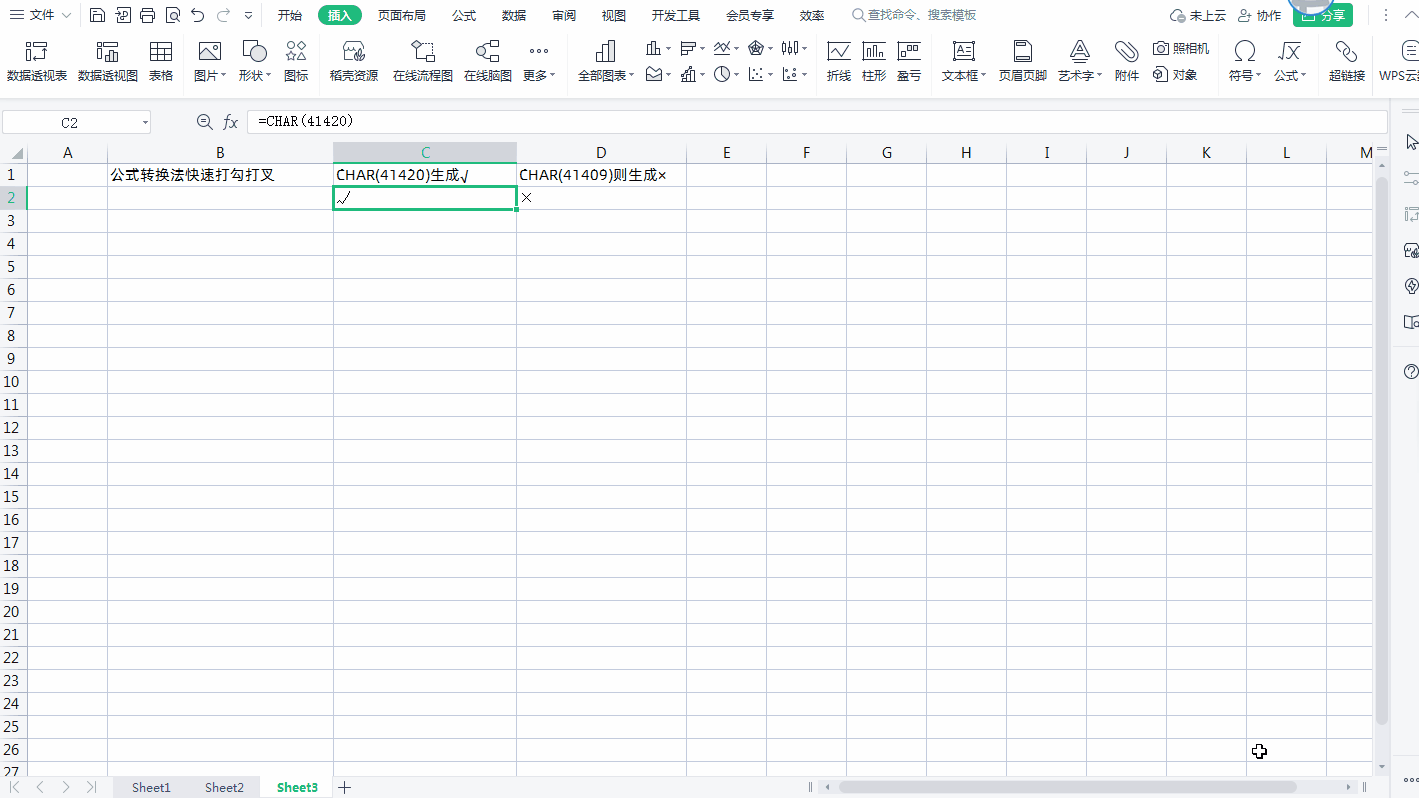
Task: Select cell B1 公式转换法快速打勾打叉
Action: pyautogui.click(x=220, y=175)
